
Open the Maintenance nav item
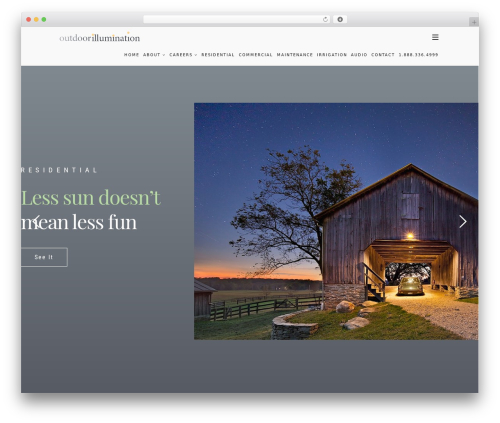coord(295,55)
